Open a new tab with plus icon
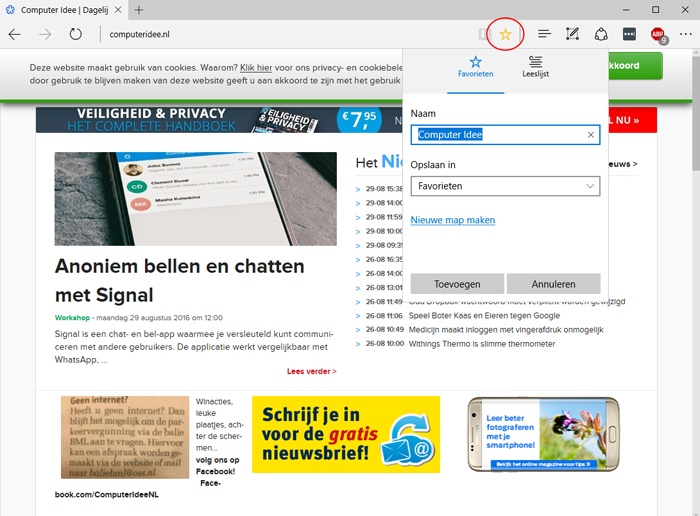Viewport: 700px width, 516px height. [139, 10]
